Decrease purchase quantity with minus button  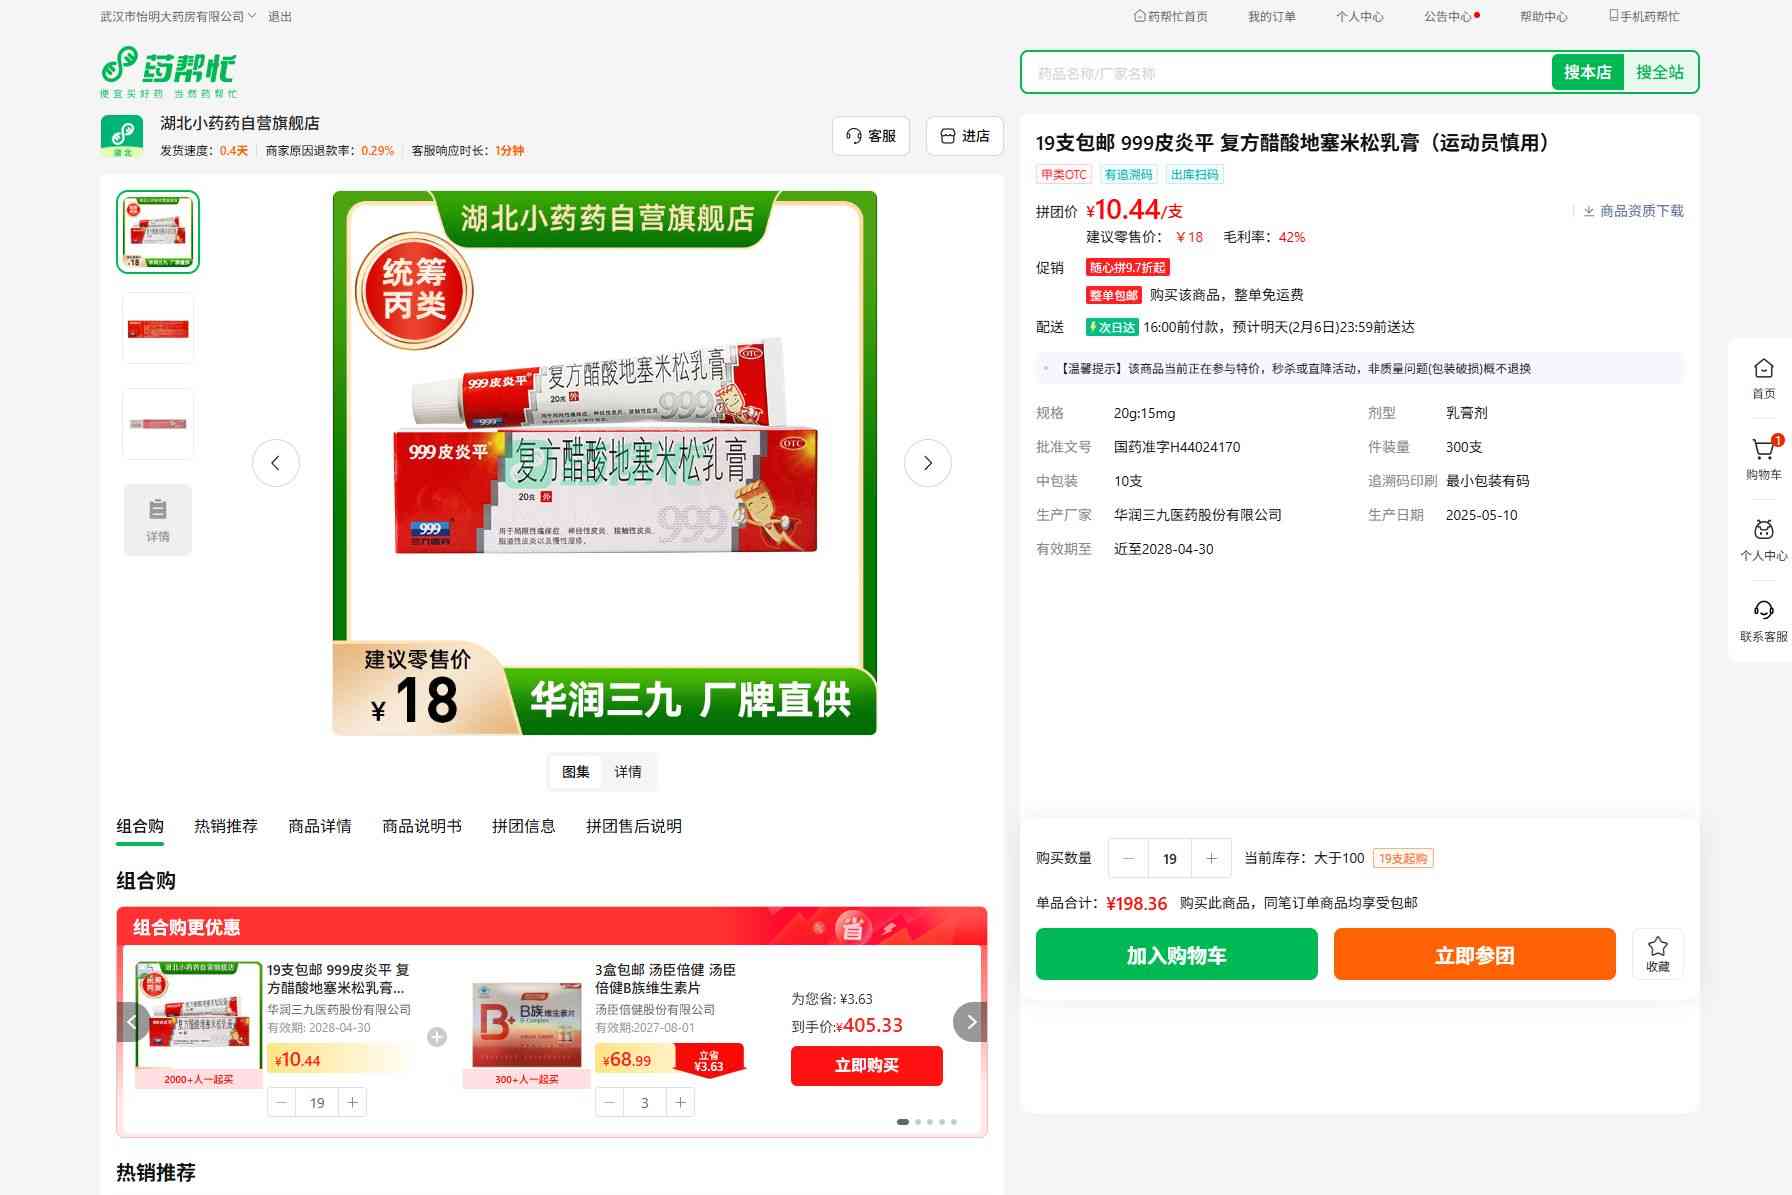(1129, 858)
